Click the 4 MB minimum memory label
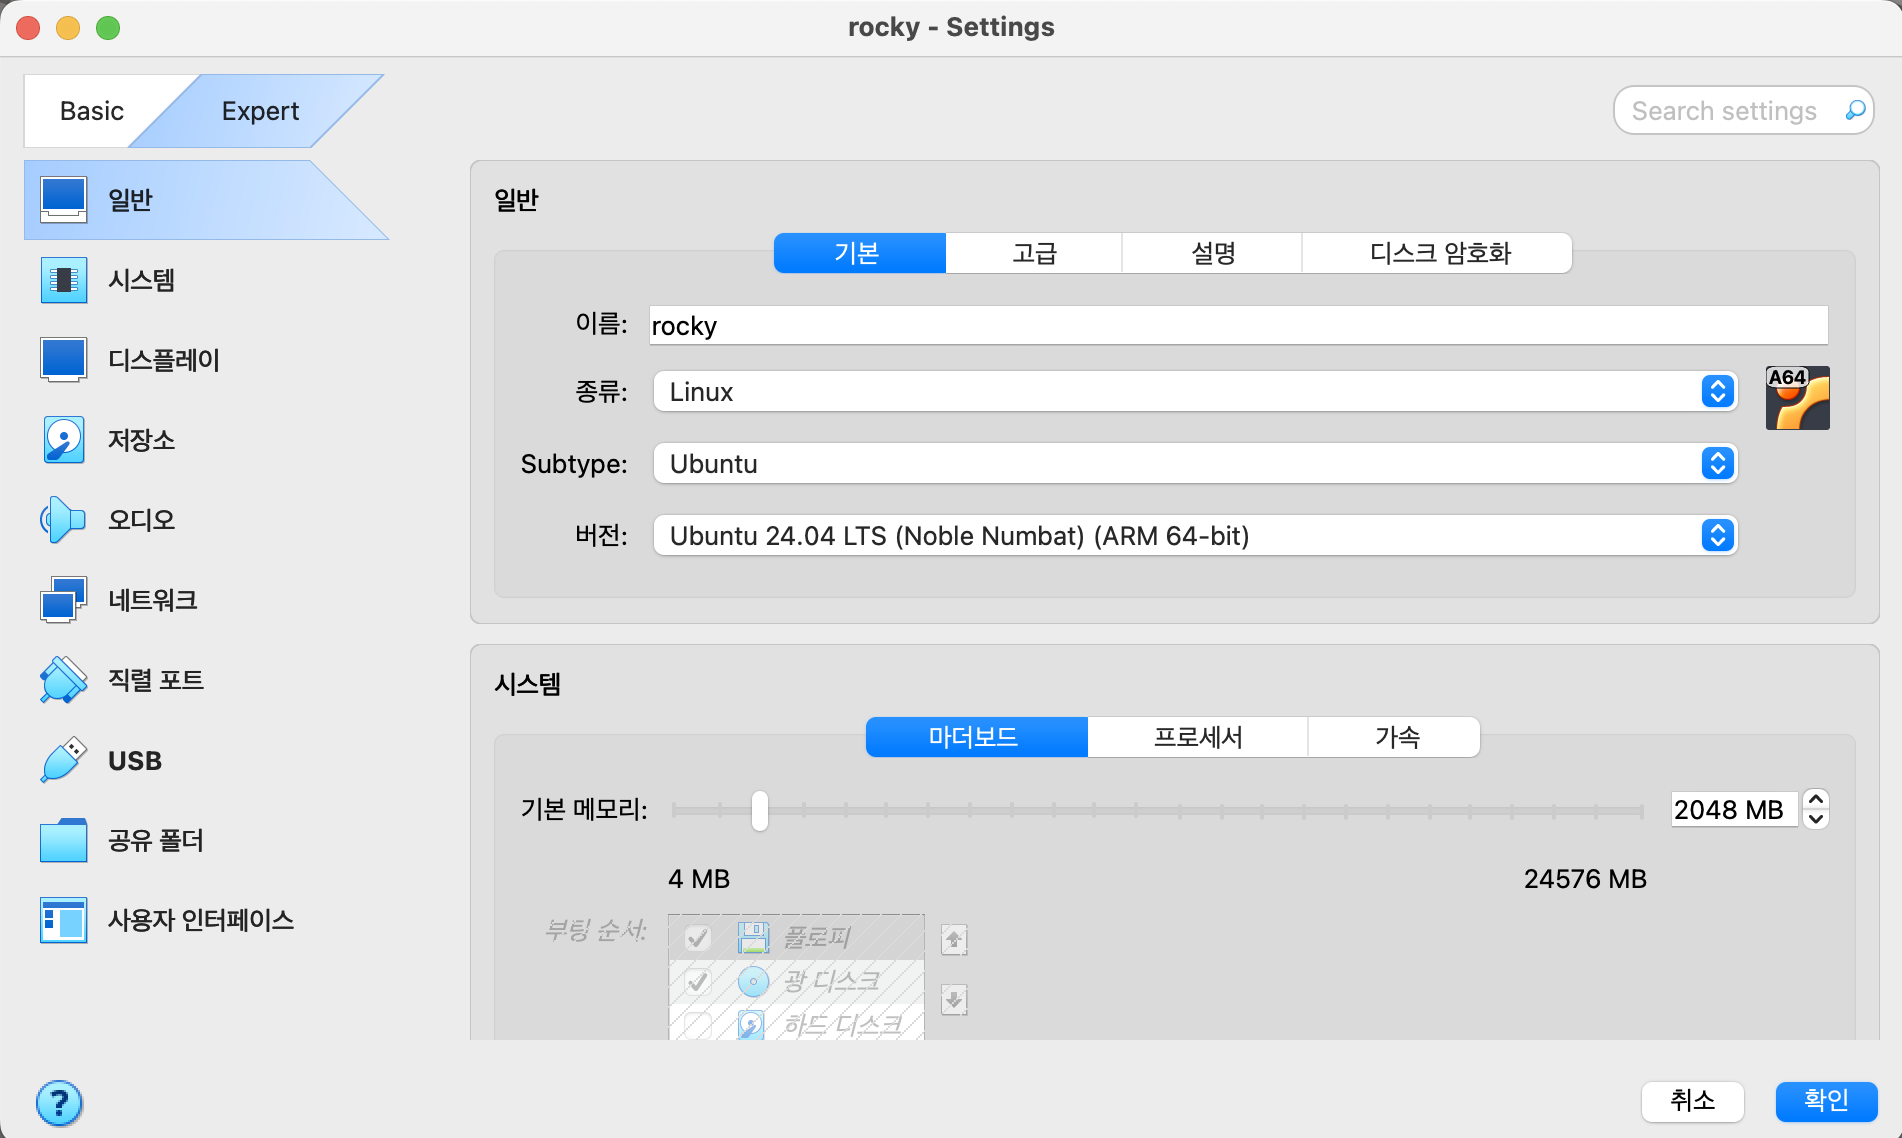The width and height of the screenshot is (1902, 1138). tap(699, 879)
